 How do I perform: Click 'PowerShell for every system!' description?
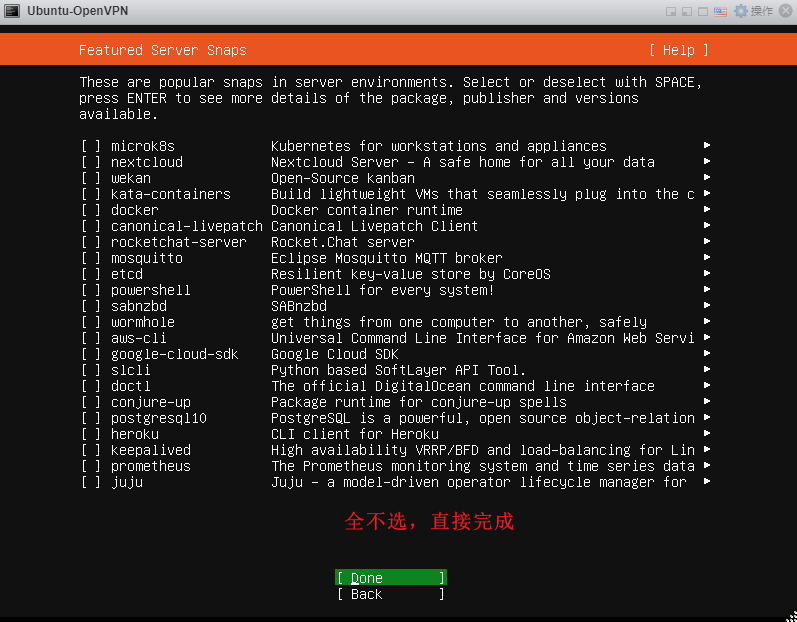383,290
